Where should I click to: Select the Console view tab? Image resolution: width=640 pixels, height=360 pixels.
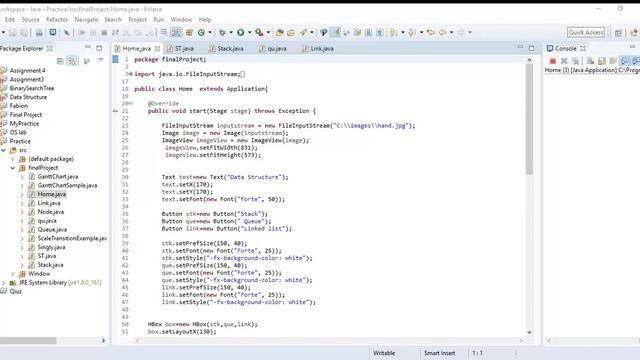566,49
